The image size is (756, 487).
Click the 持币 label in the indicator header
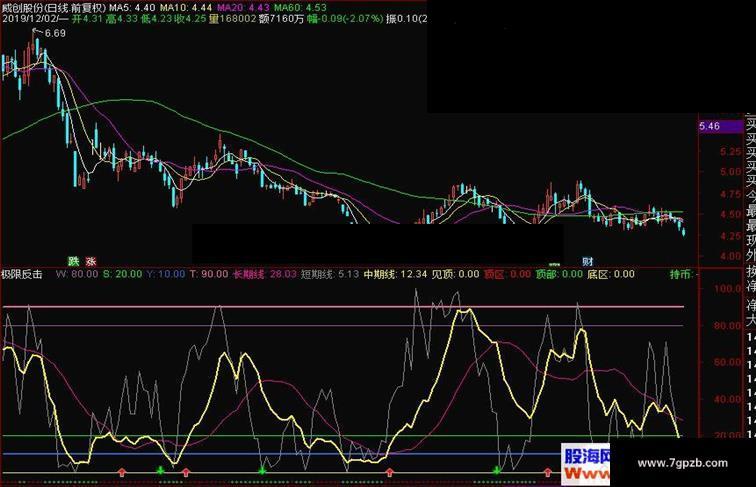[x=681, y=274]
